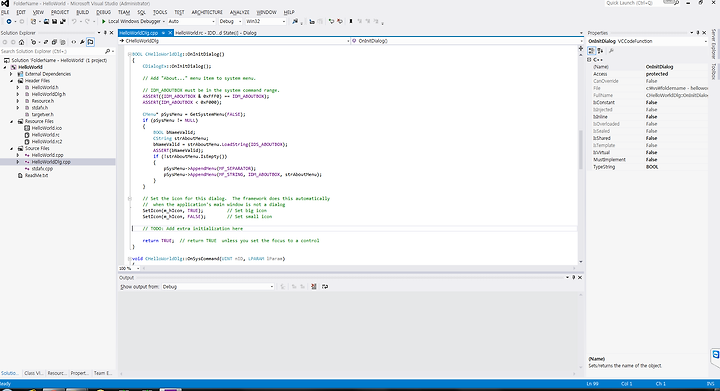Viewport: 720px width, 391px height.
Task: Open the CHelloWorldDlg scope dropdown
Action: (x=234, y=41)
